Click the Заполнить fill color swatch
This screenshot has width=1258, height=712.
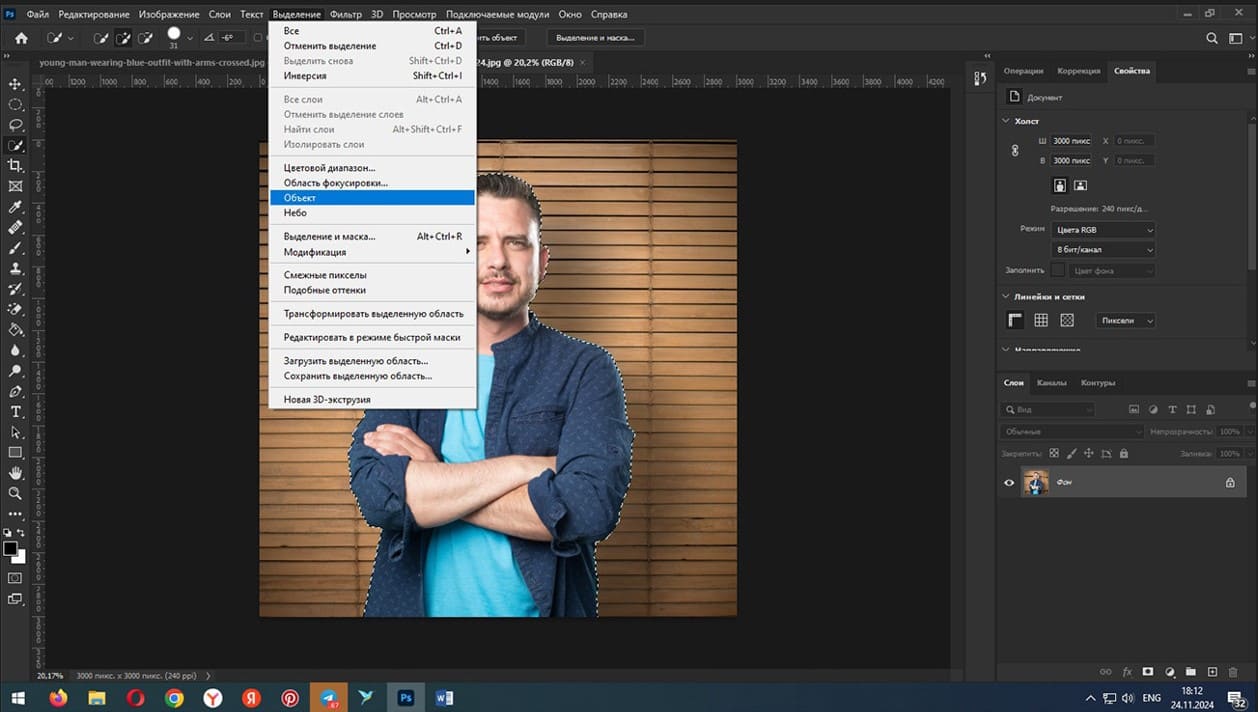point(1057,271)
